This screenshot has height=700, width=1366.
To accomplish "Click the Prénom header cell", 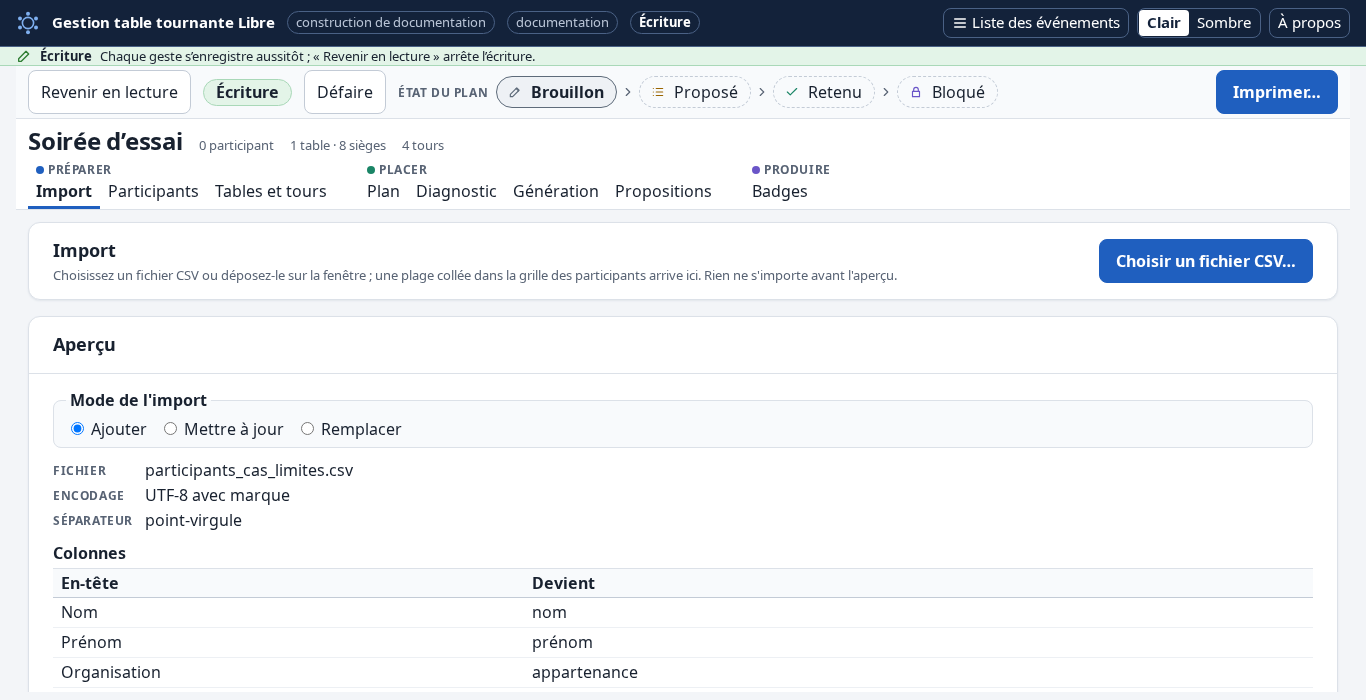I will (x=288, y=642).
